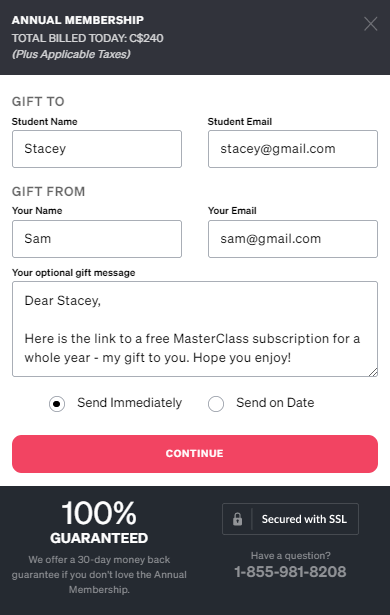Click the Continue button

[195, 453]
